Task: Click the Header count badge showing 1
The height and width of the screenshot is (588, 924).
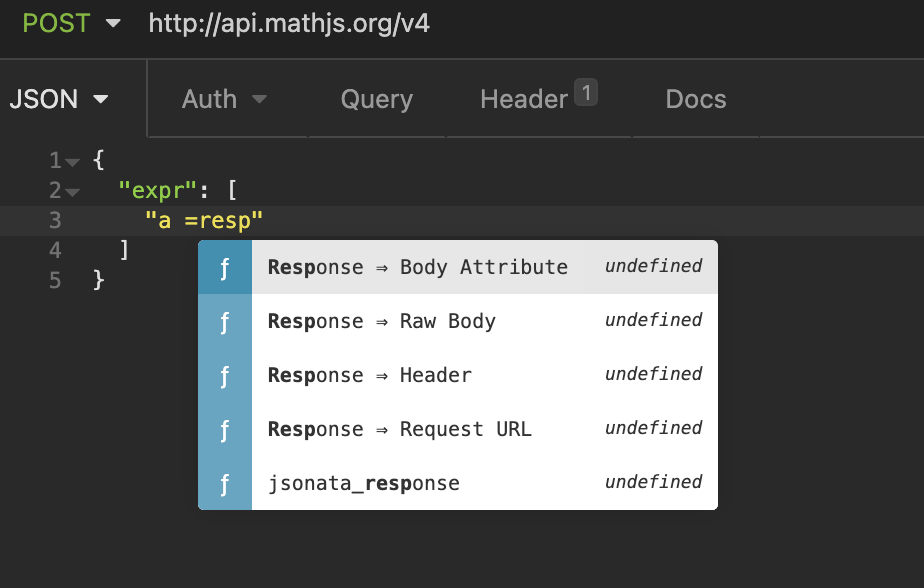Action: (586, 93)
